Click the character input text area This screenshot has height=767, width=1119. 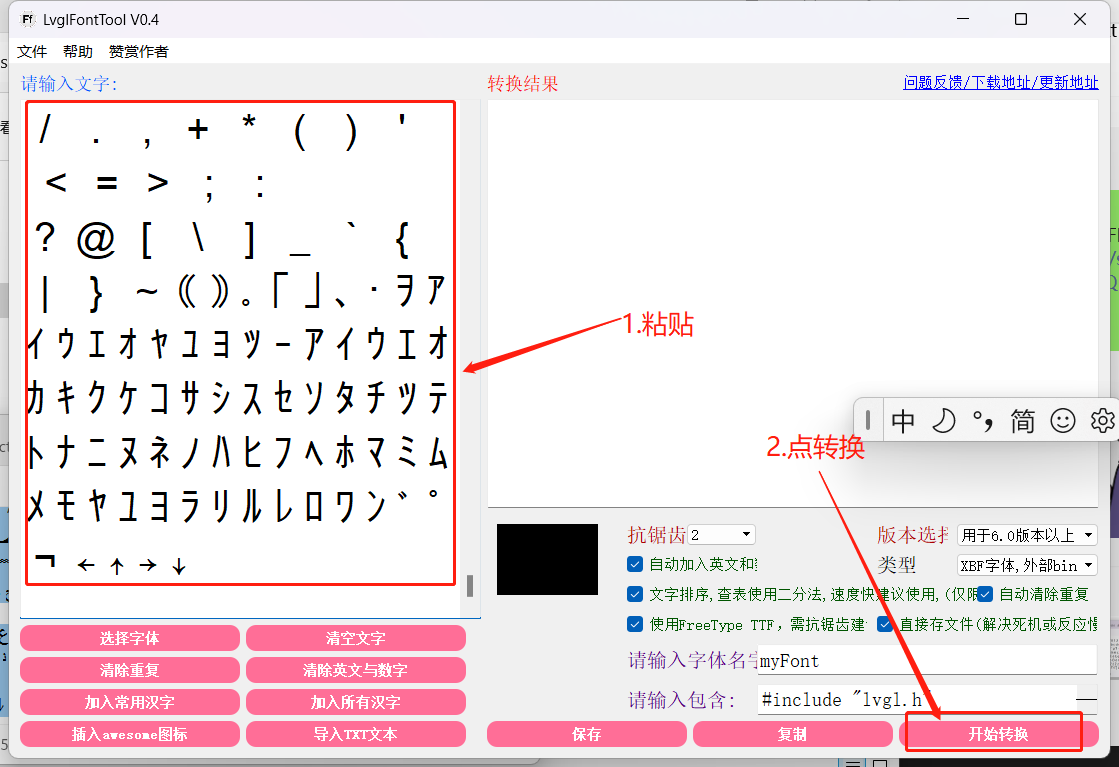pos(240,358)
